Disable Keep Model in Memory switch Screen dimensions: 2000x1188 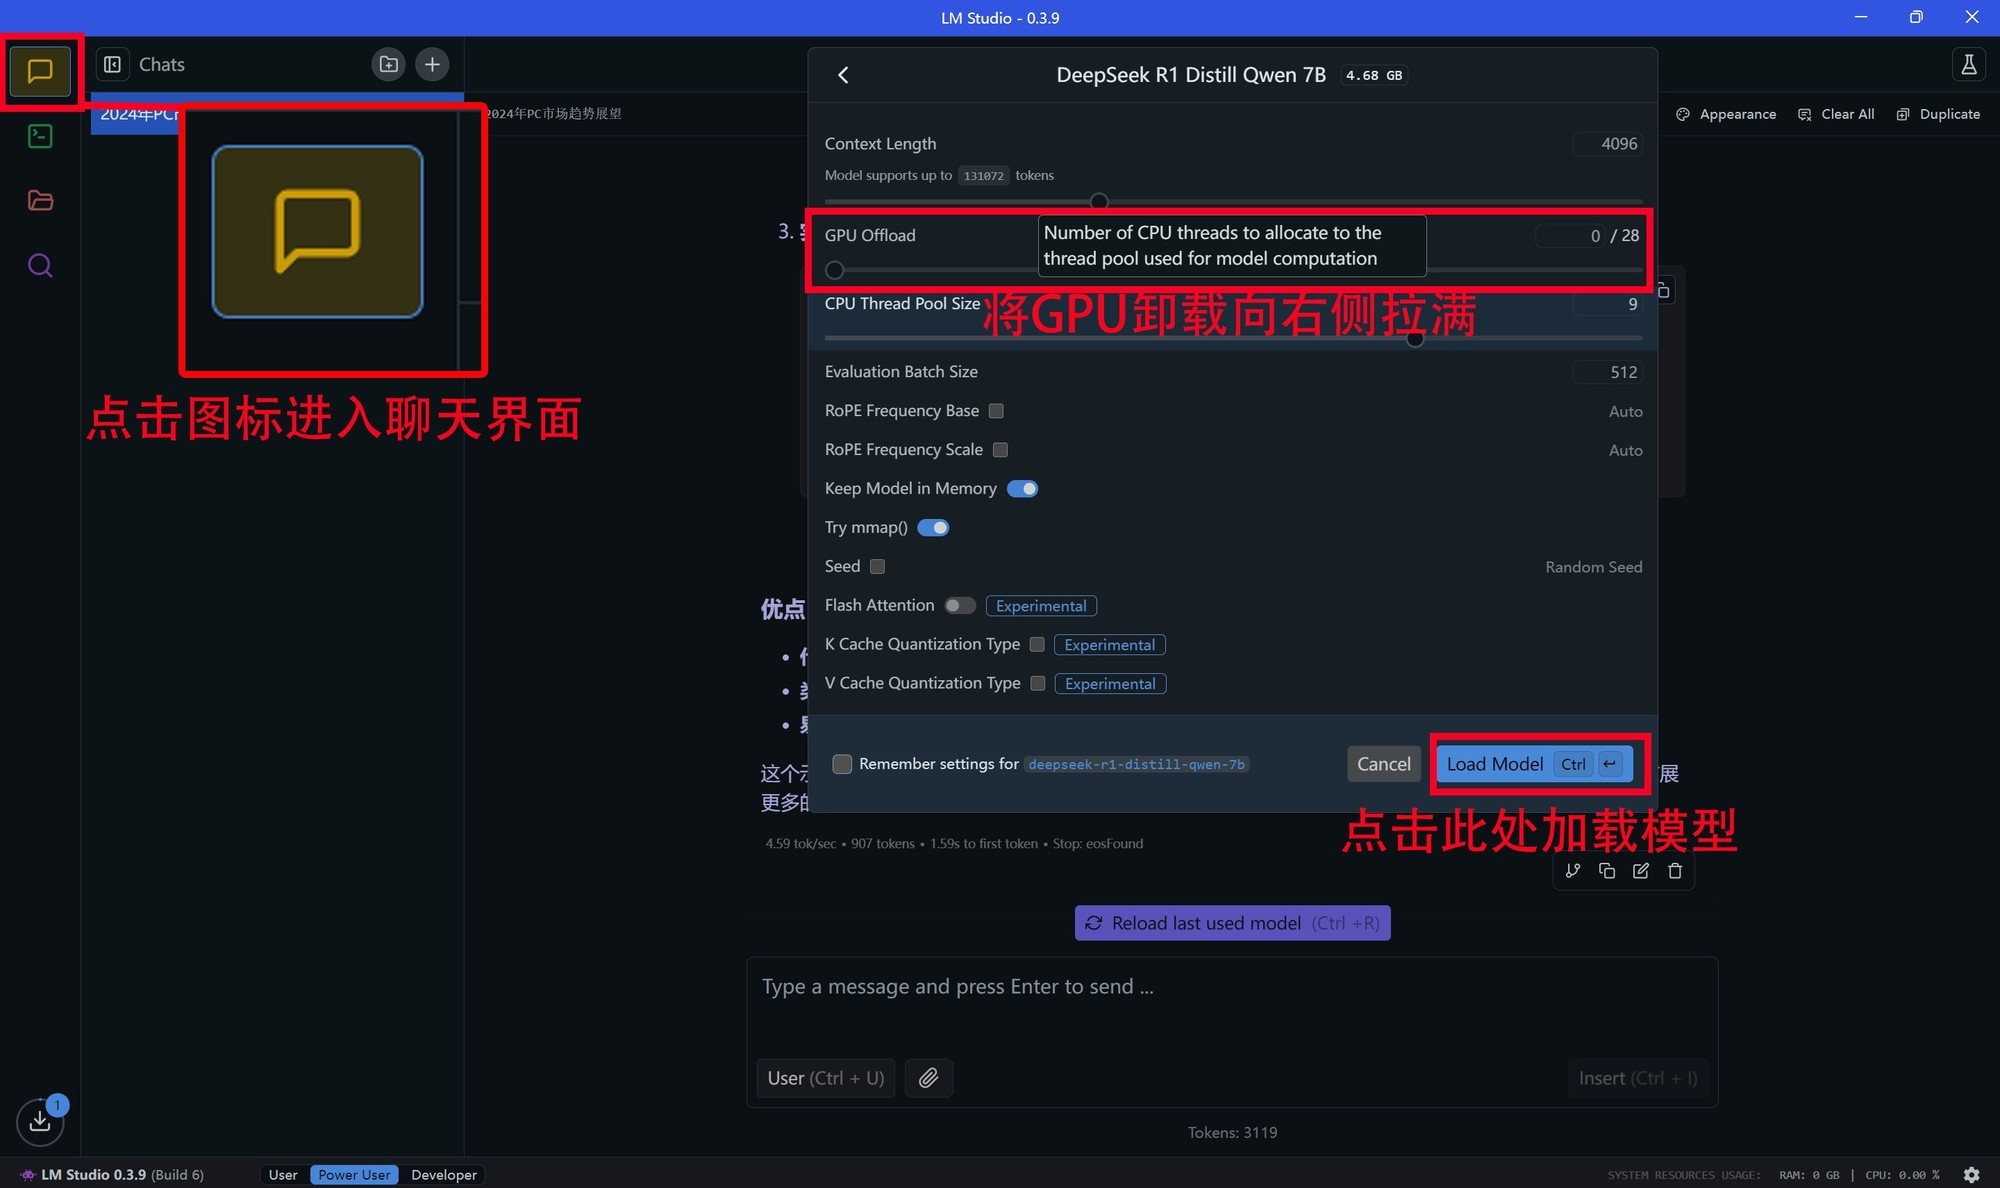(1022, 489)
